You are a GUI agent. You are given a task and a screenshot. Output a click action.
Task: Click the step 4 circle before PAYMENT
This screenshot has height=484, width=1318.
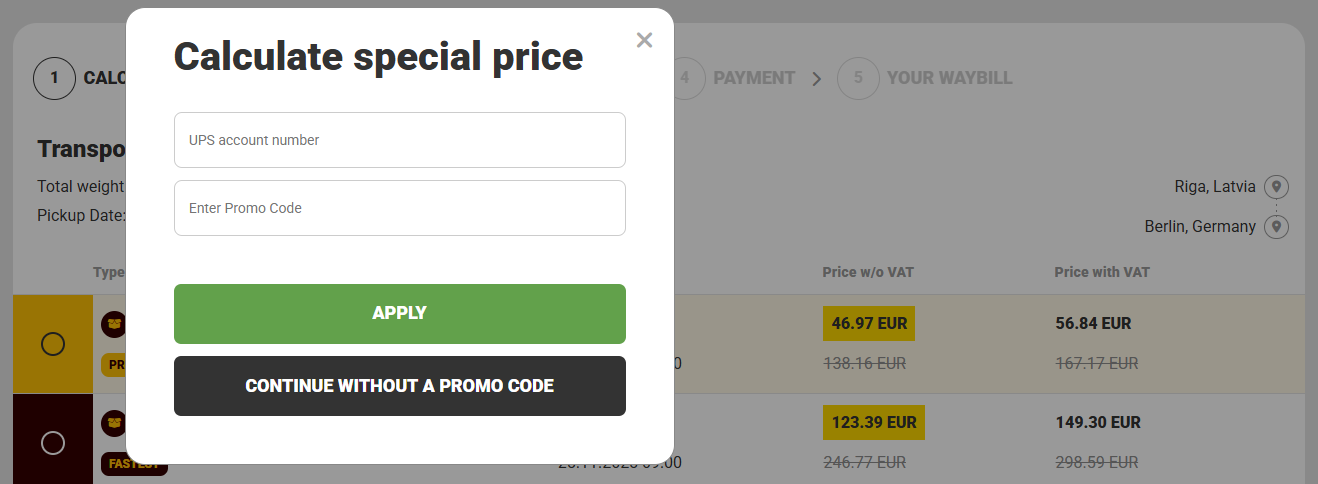click(x=685, y=78)
